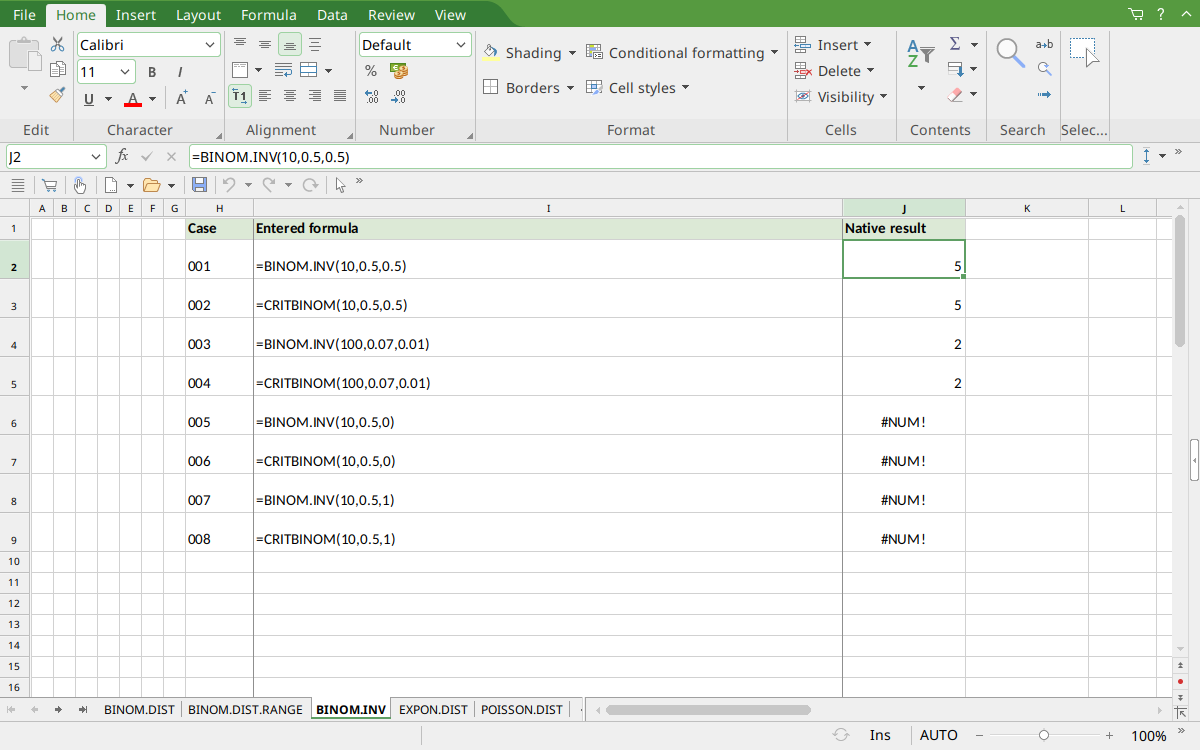This screenshot has height=750, width=1200.
Task: Click the Select area cursor icon
Action: tap(1084, 53)
